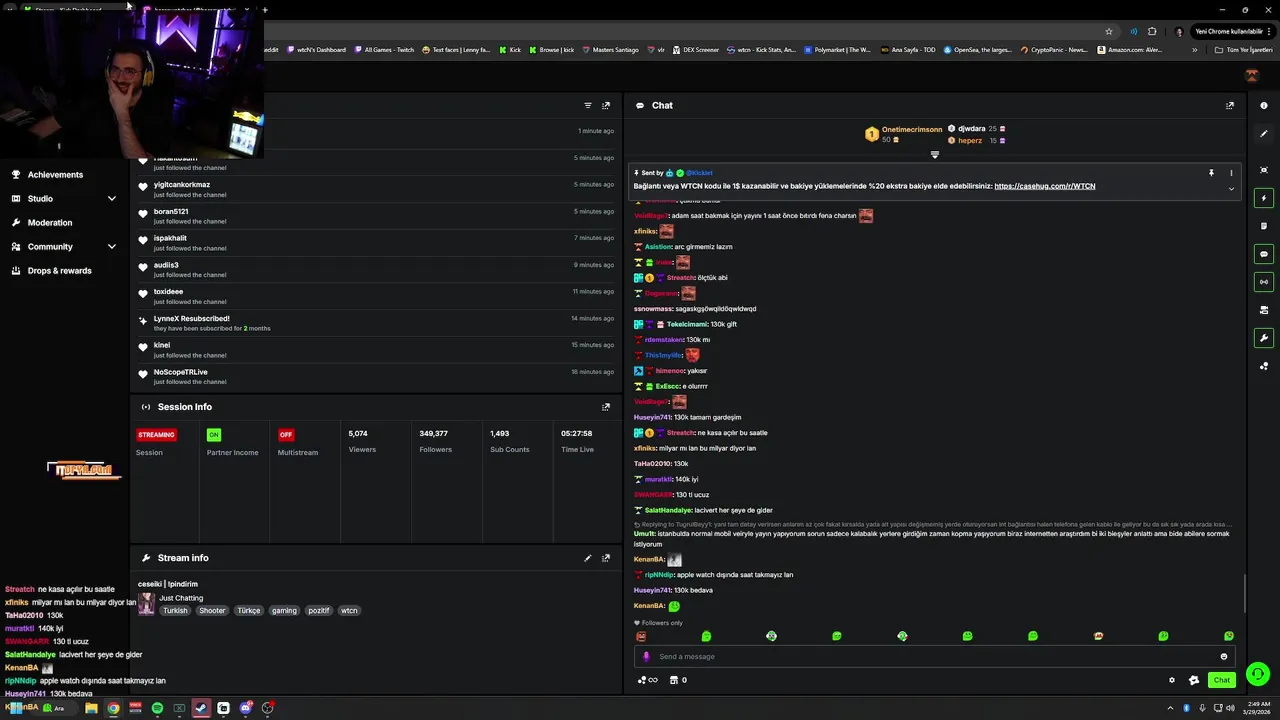This screenshot has height=720, width=1280.
Task: Click the STREAMING session status badge
Action: click(x=156, y=435)
